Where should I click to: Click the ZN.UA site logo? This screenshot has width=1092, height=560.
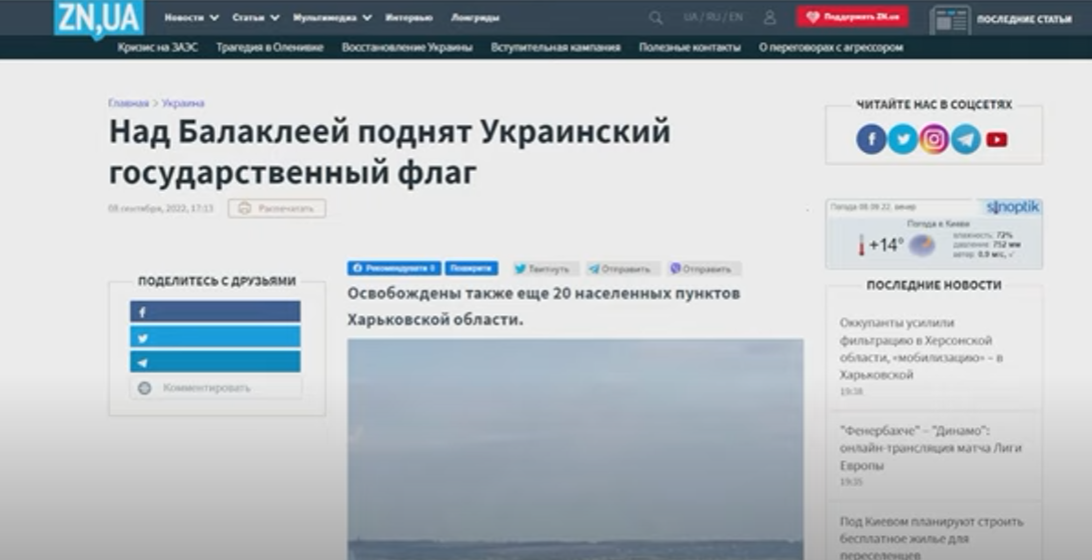coord(98,18)
